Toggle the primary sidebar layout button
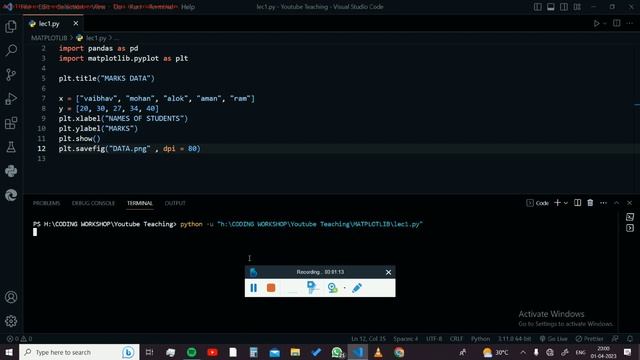The height and width of the screenshot is (360, 640). coord(538,7)
